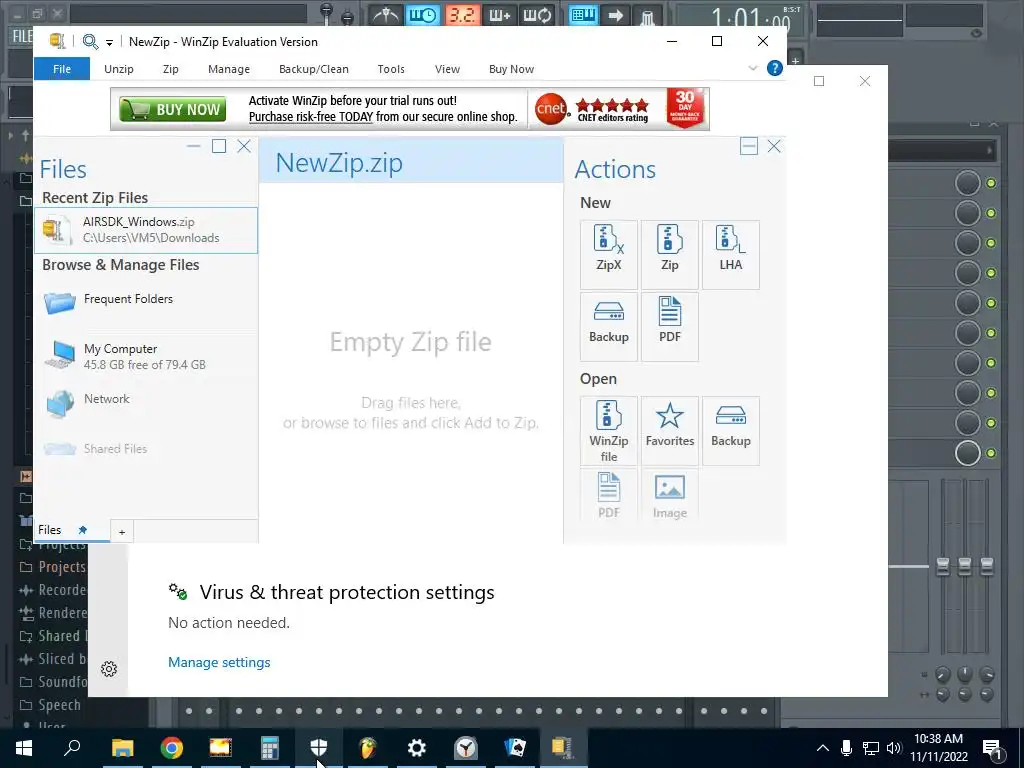Open FL Studio from the taskbar

[368, 748]
